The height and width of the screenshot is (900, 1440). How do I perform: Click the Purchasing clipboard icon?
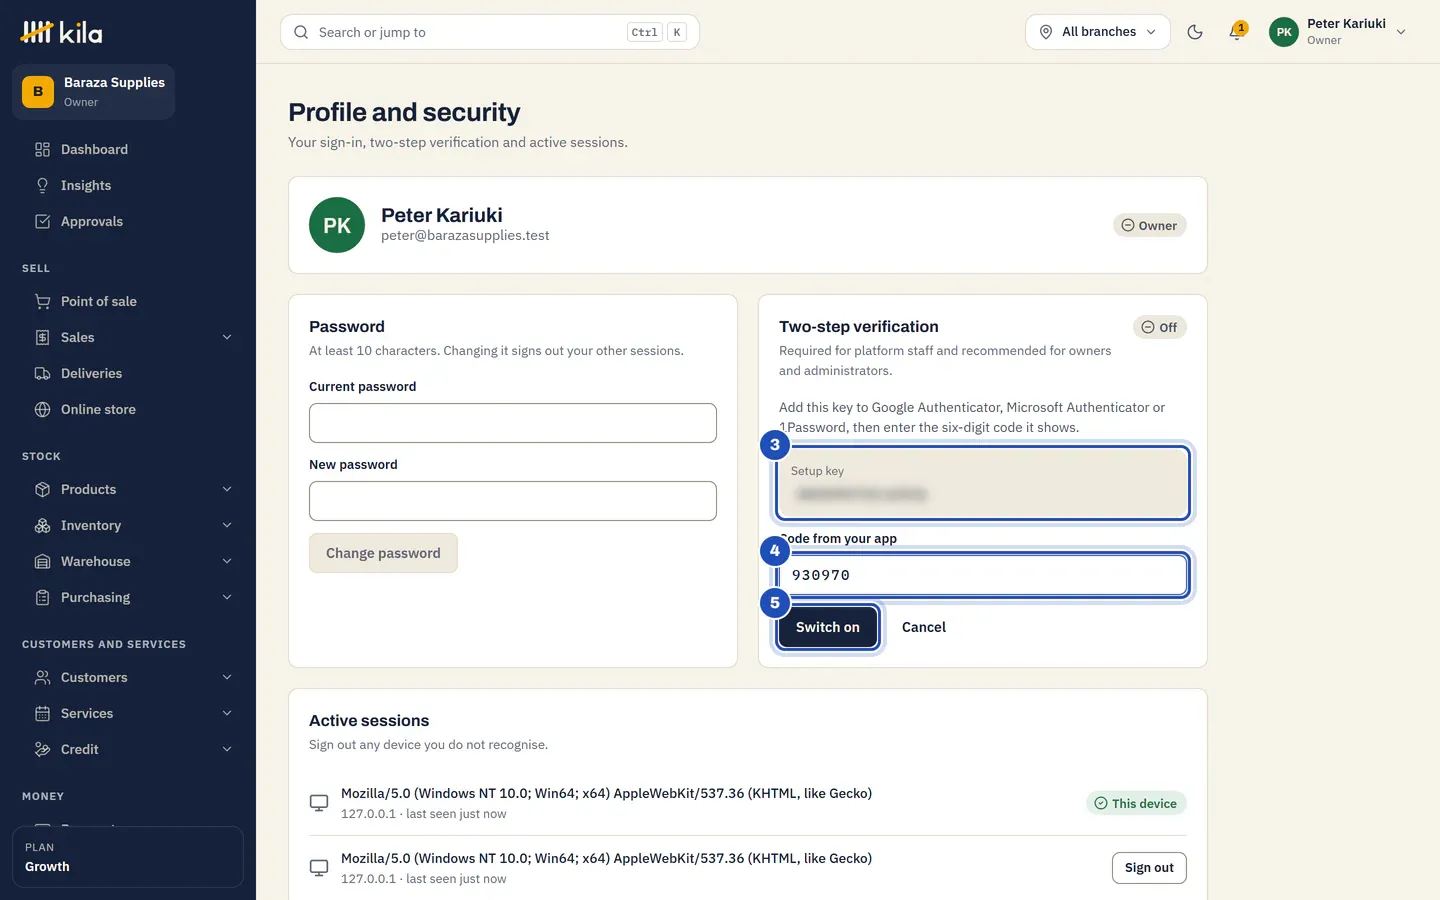coord(42,597)
